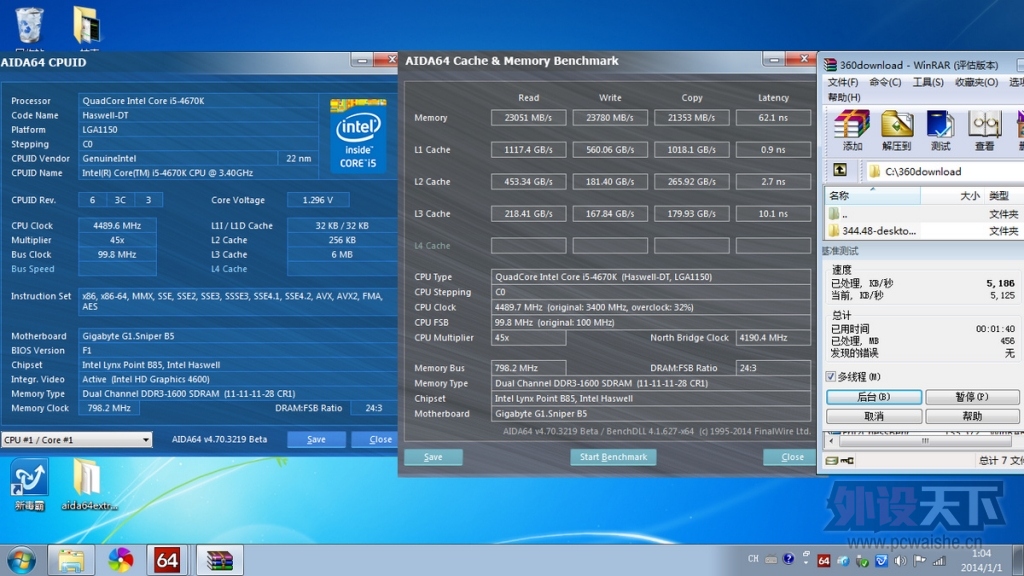
Task: Click the Start Benchmark button
Action: point(613,457)
